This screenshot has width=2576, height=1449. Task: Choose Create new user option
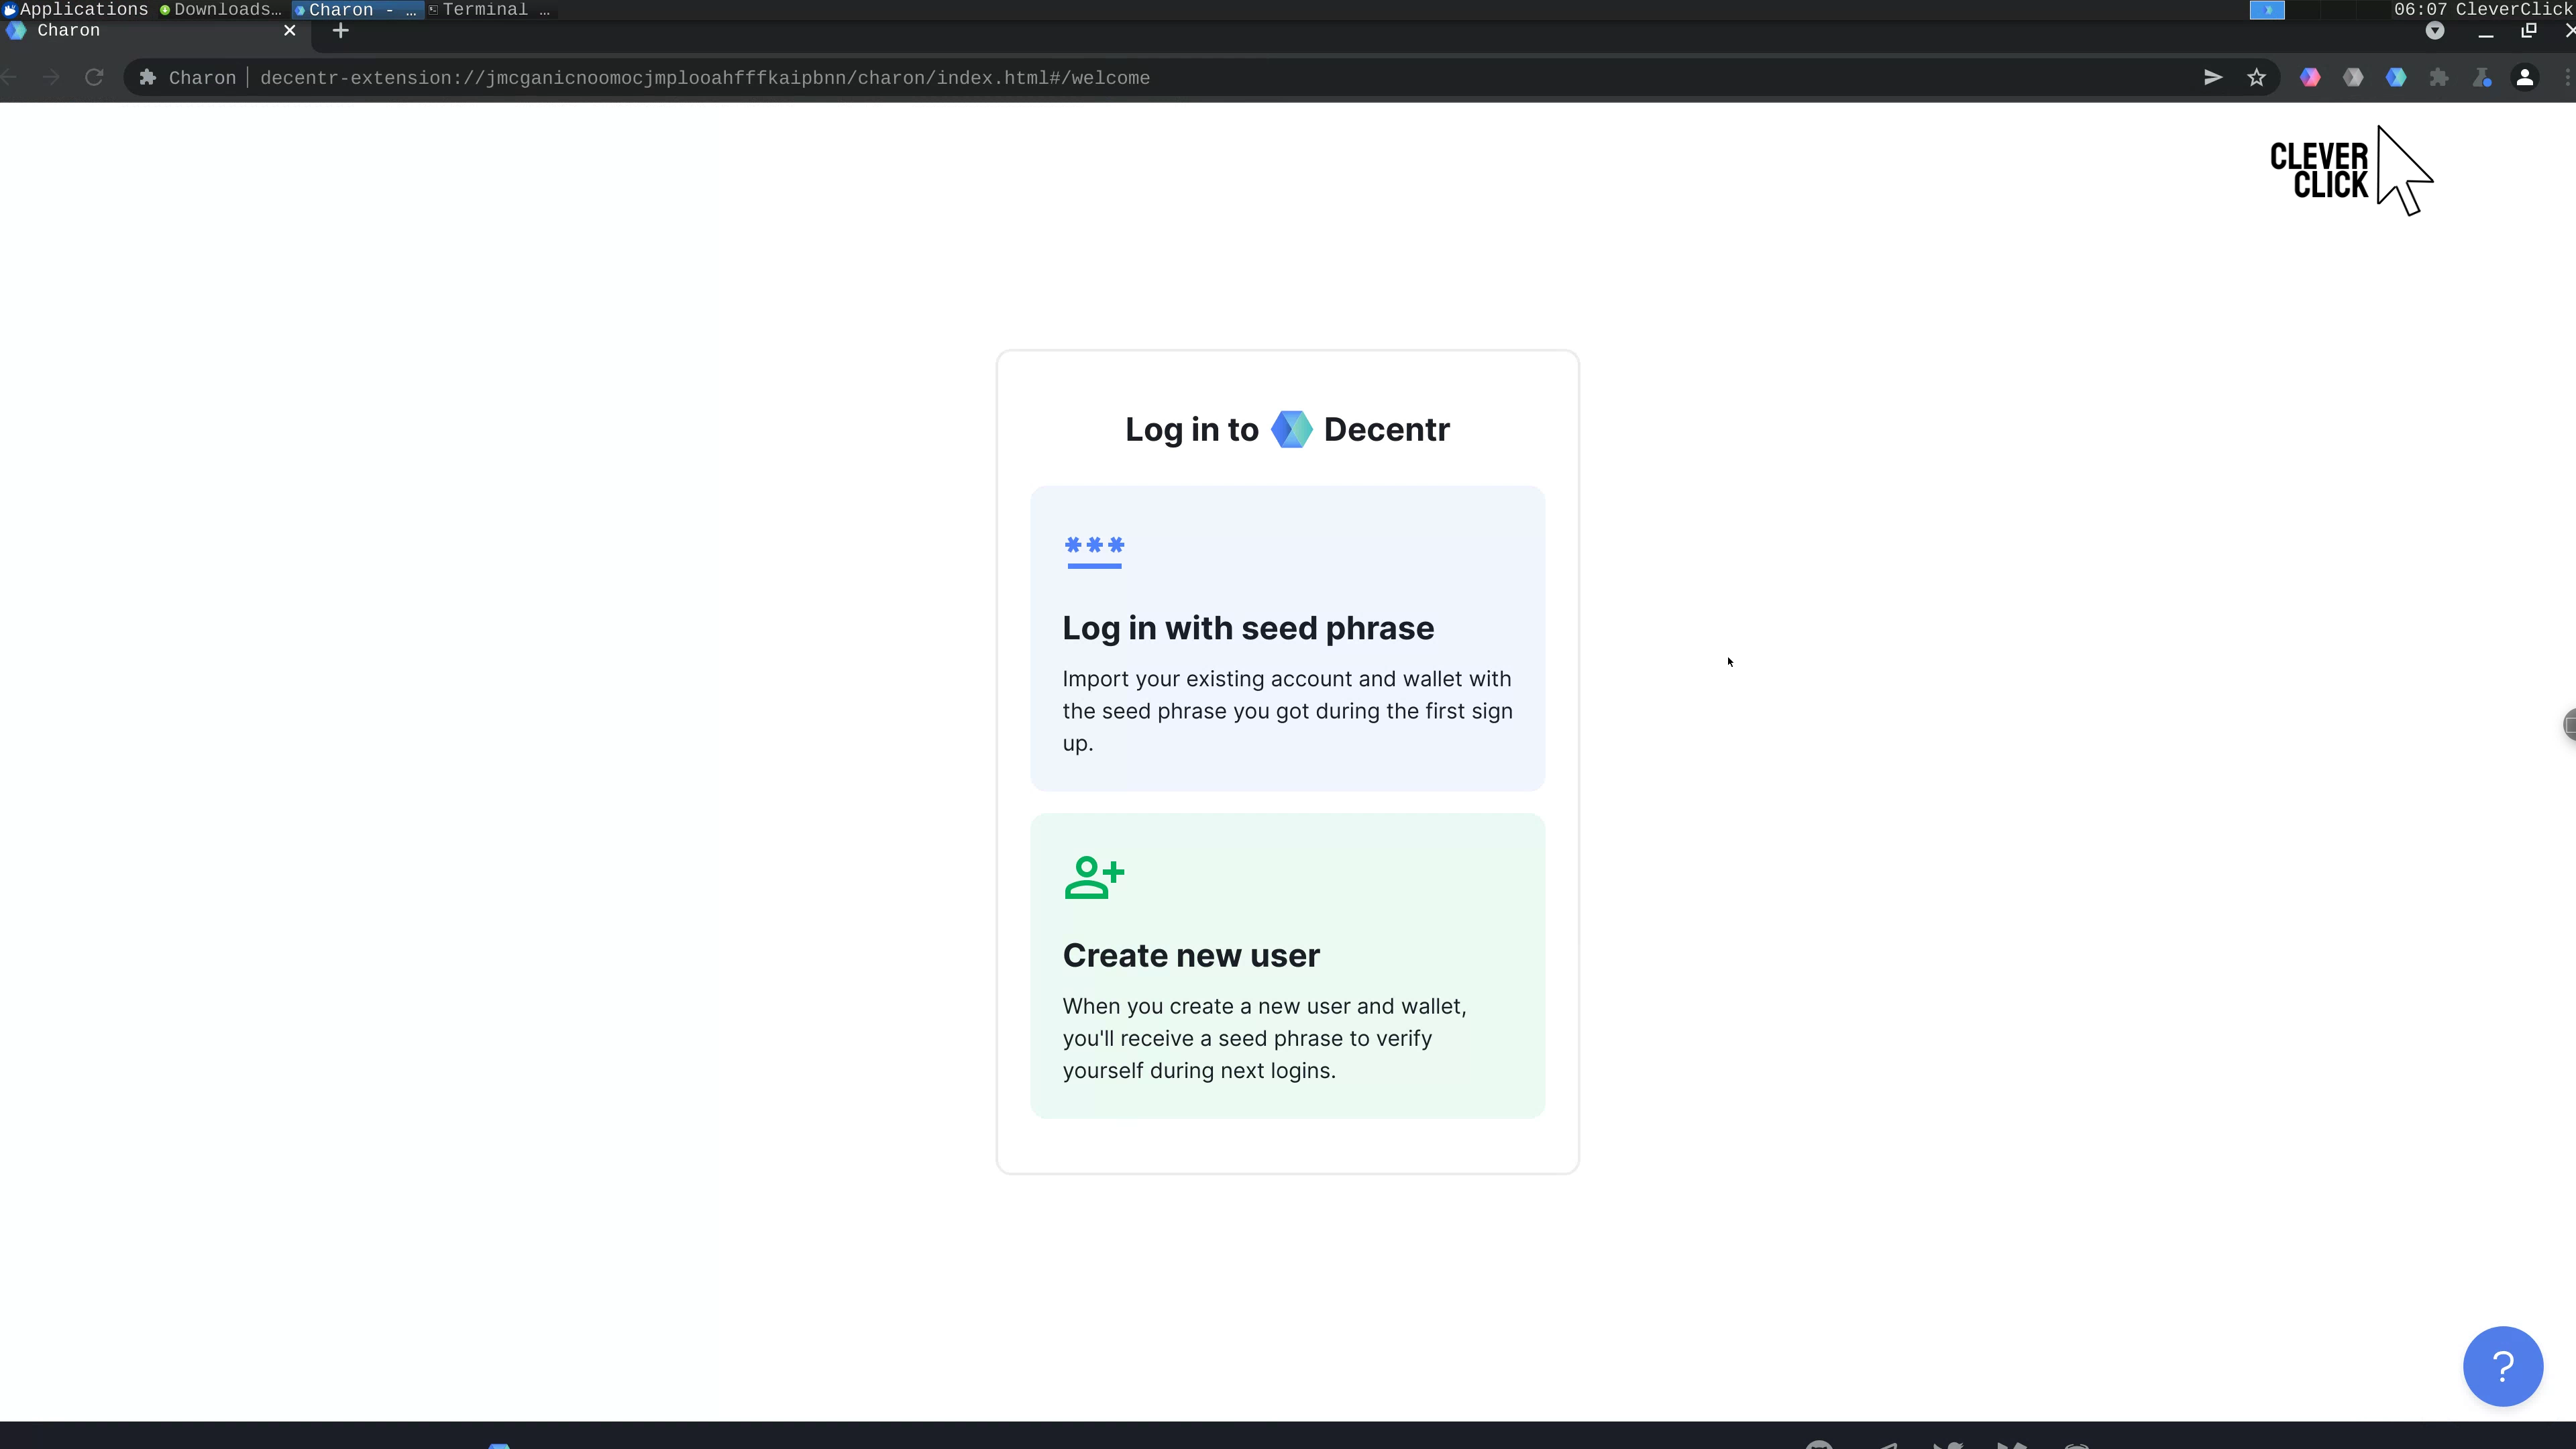(x=1287, y=965)
